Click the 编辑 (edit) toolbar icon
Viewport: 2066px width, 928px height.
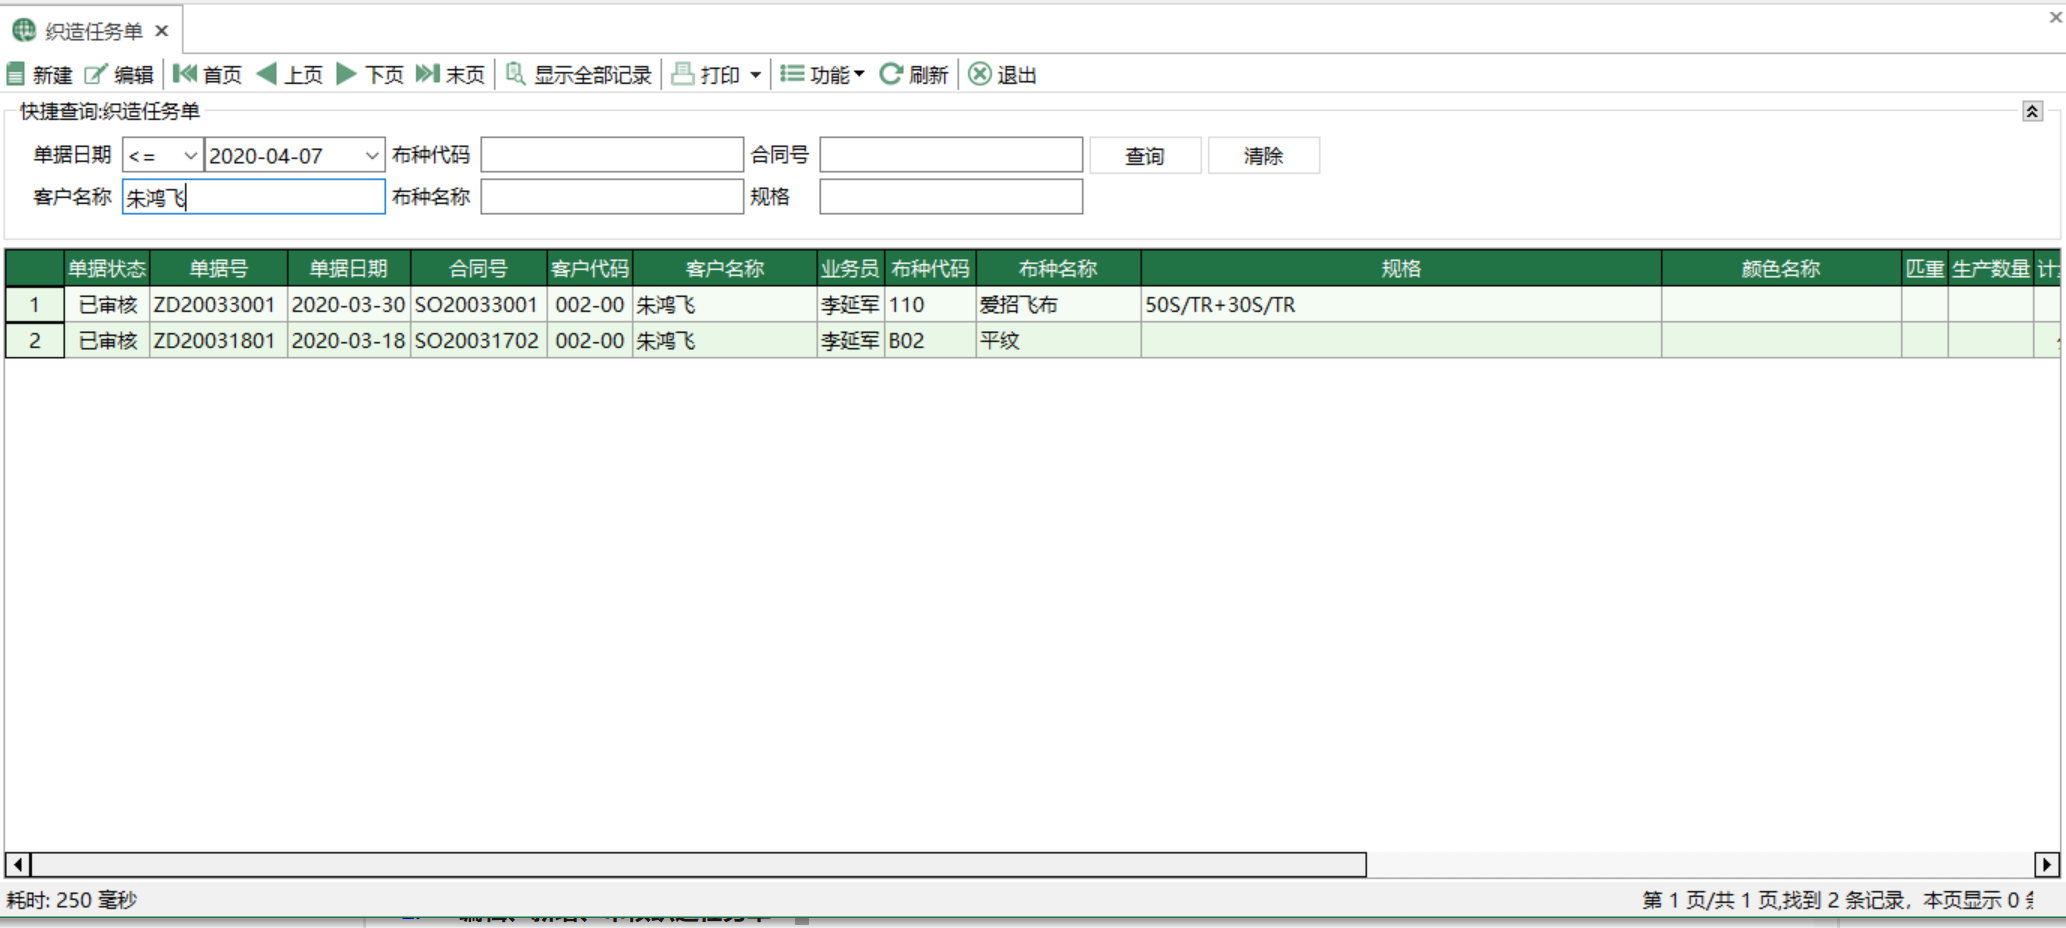coord(95,74)
